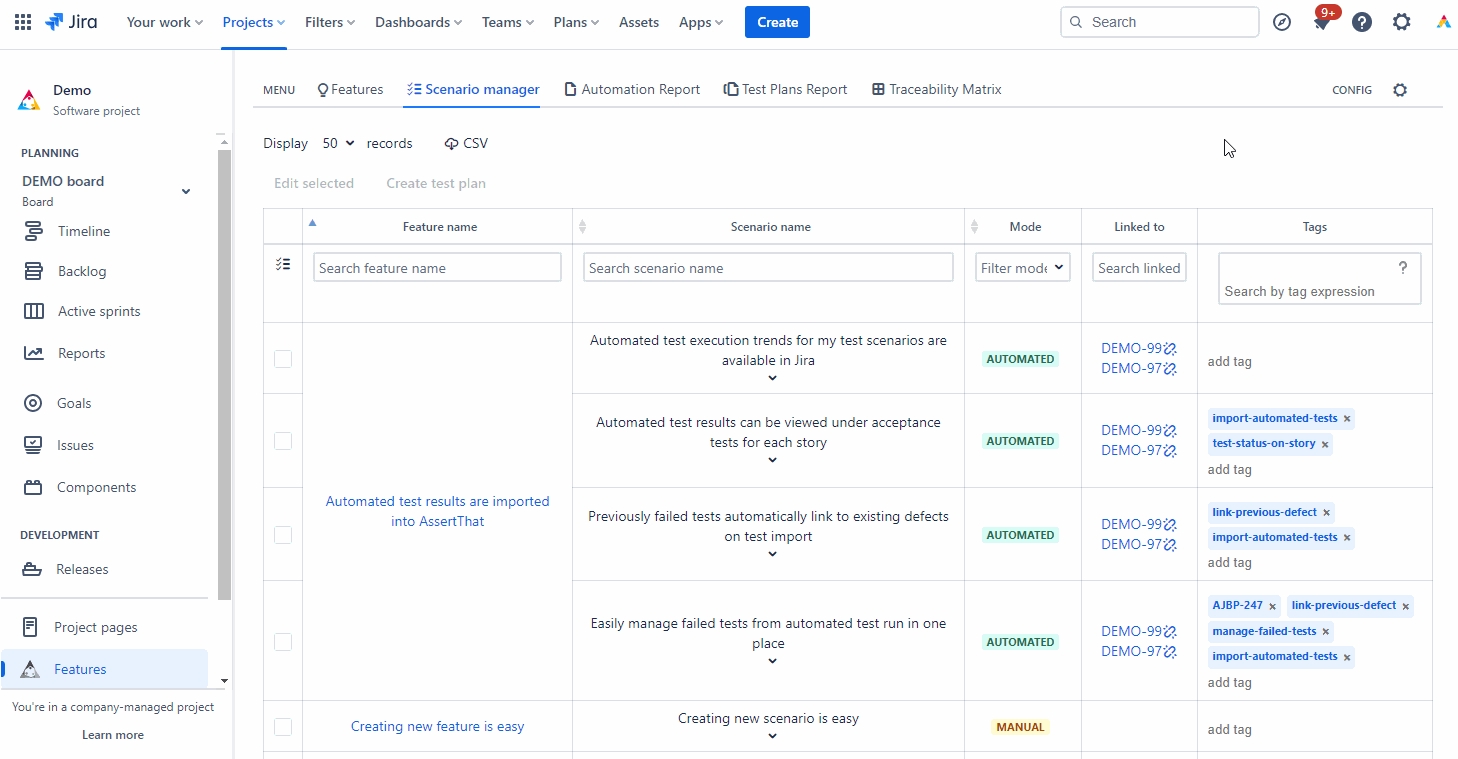The image size is (1458, 759).
Task: Switch to the Automation Report tab
Action: (x=632, y=89)
